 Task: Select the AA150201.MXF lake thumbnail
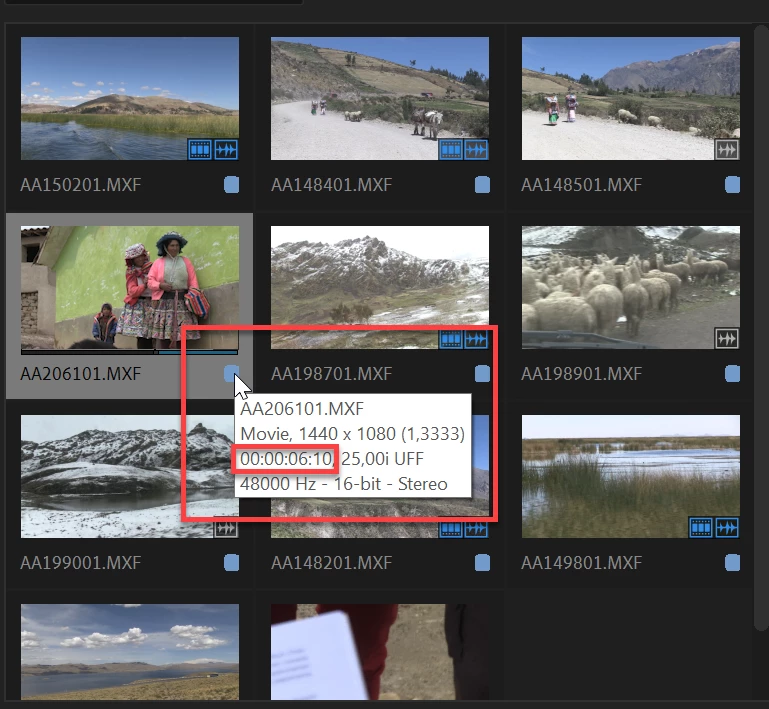coord(130,98)
